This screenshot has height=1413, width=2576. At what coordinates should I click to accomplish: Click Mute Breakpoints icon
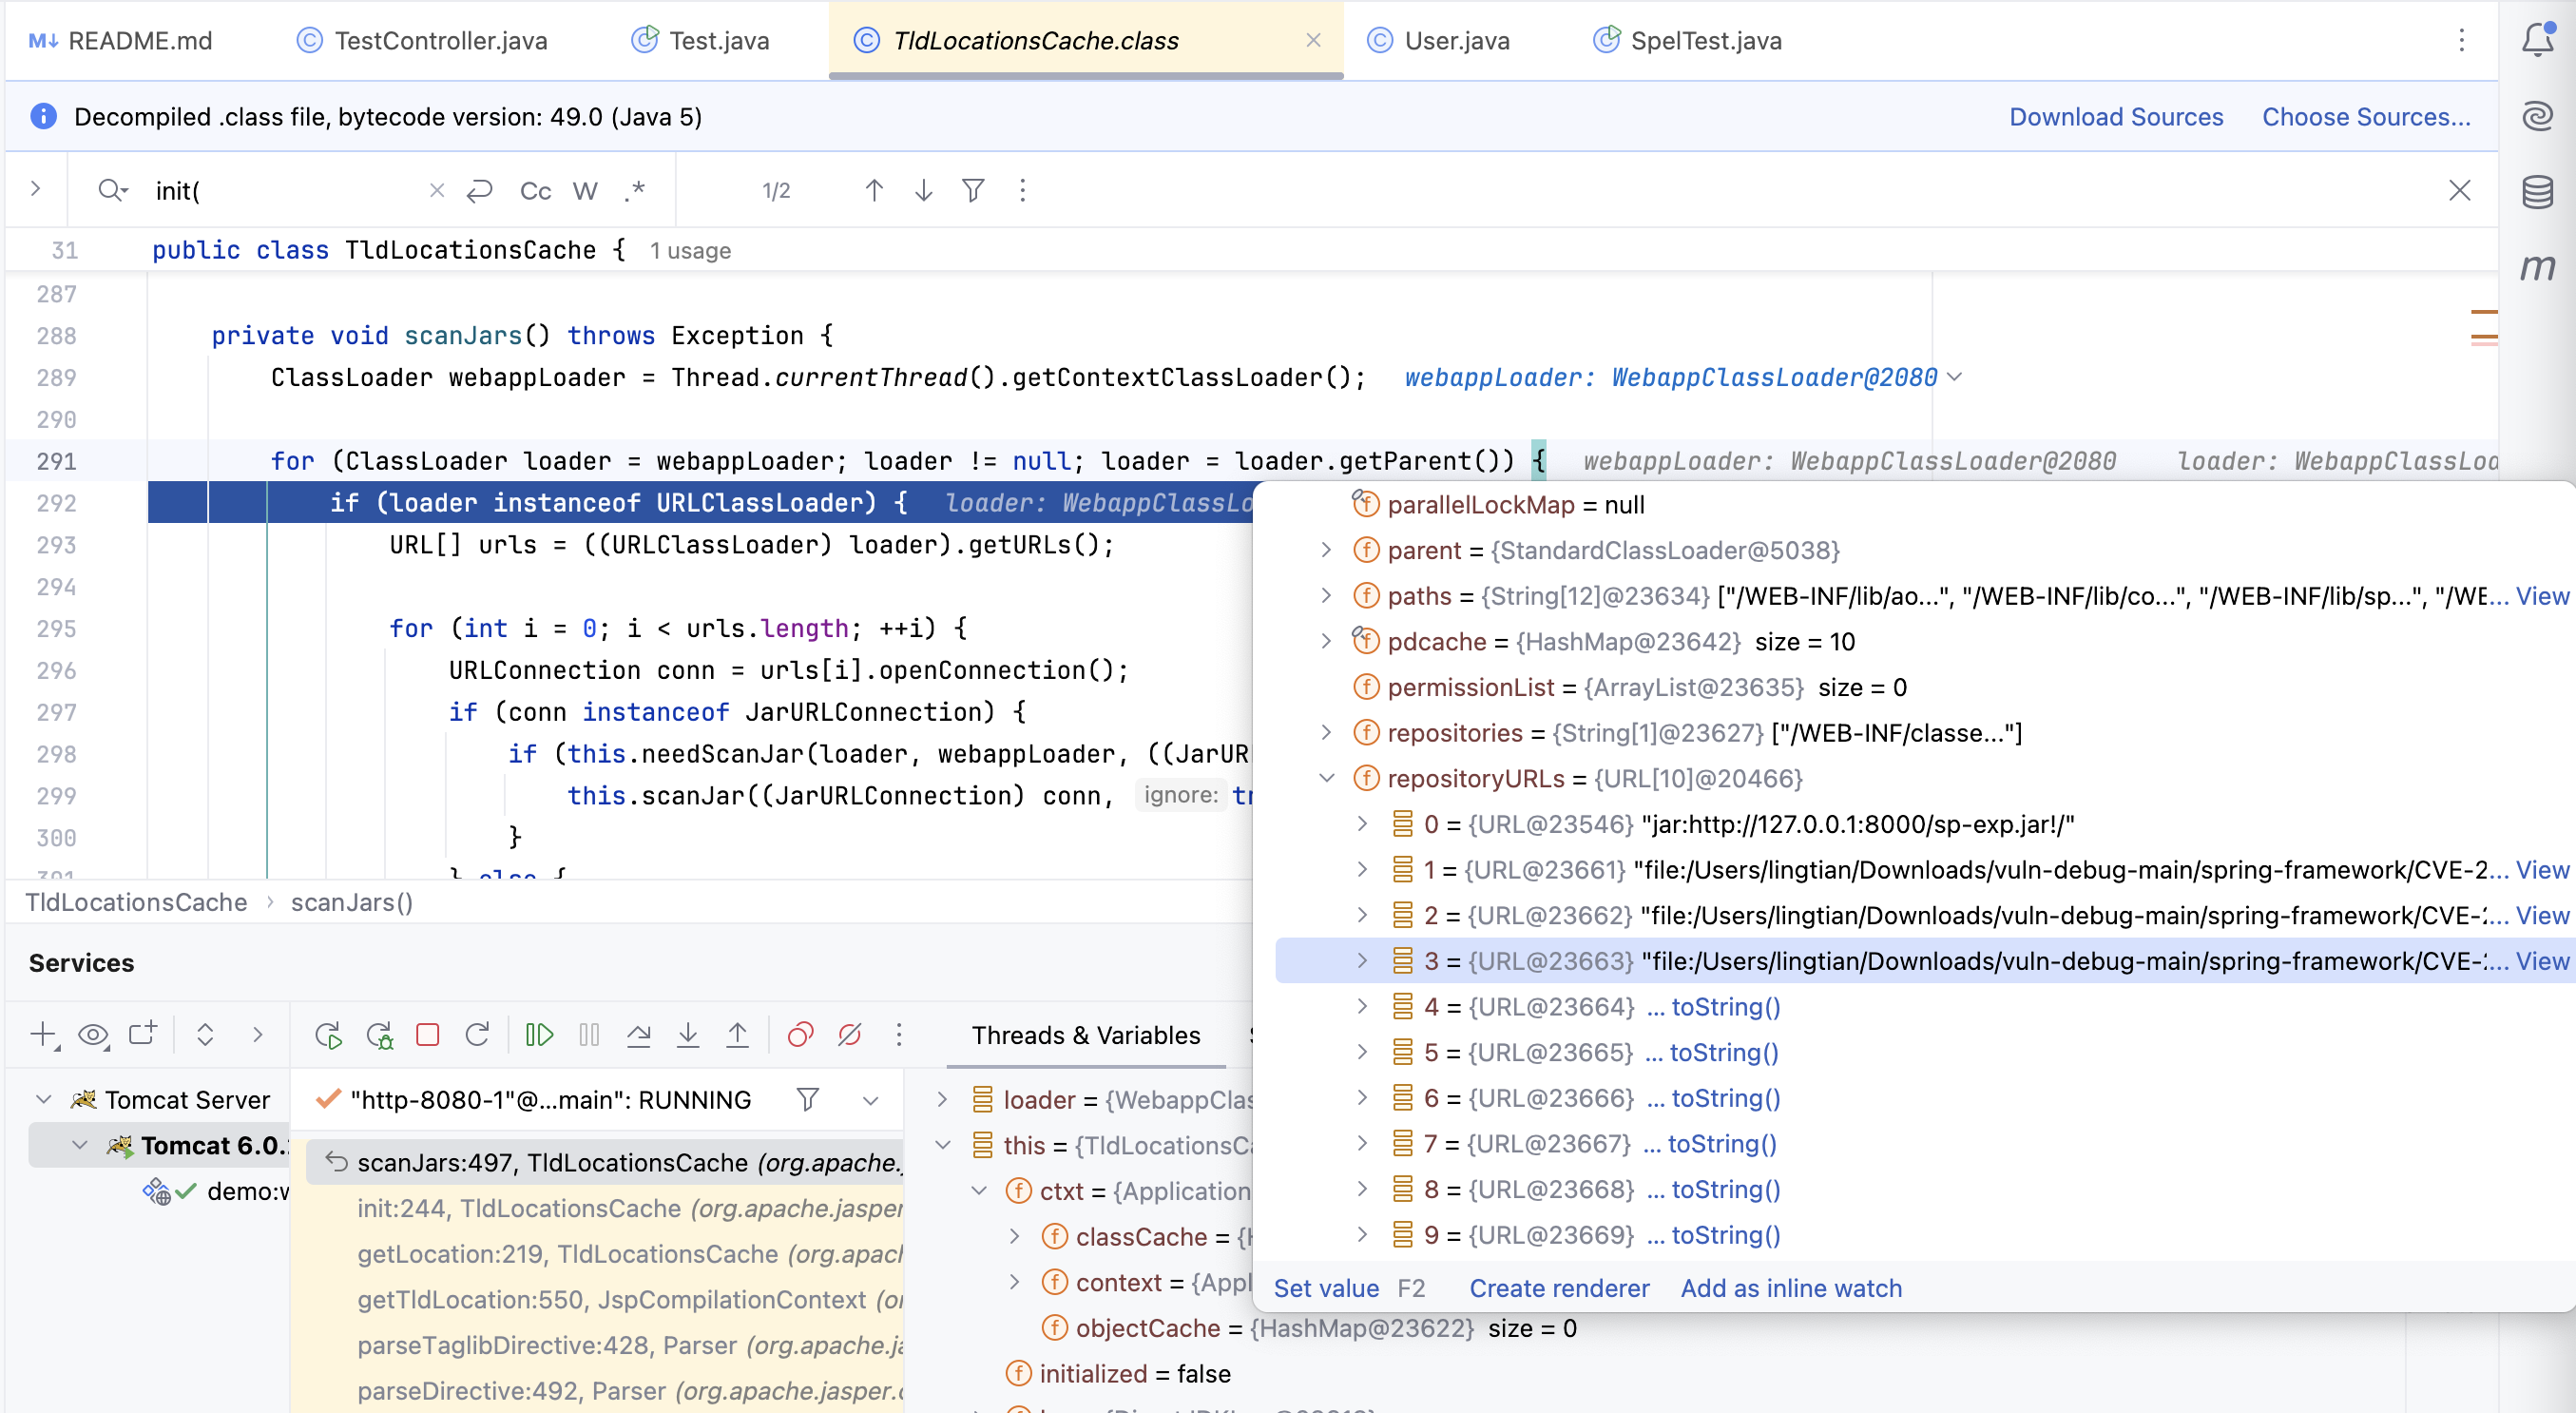850,1035
